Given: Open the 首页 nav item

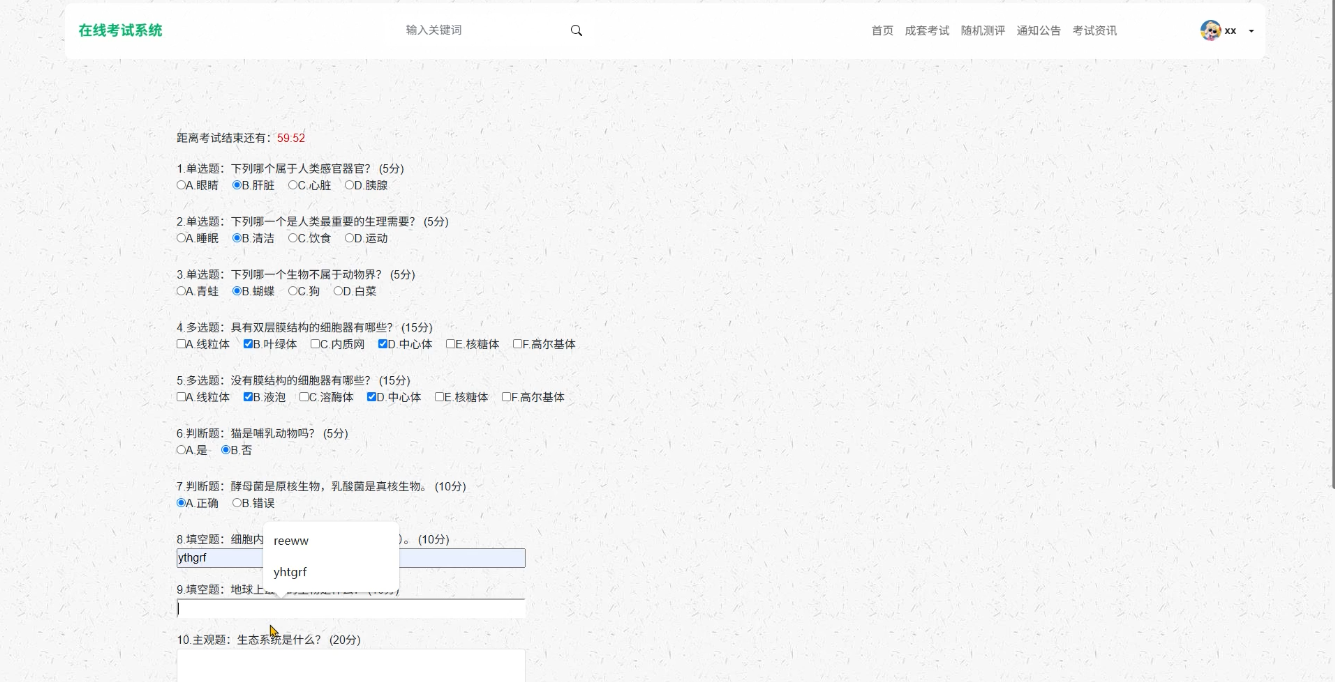Looking at the screenshot, I should 882,31.
